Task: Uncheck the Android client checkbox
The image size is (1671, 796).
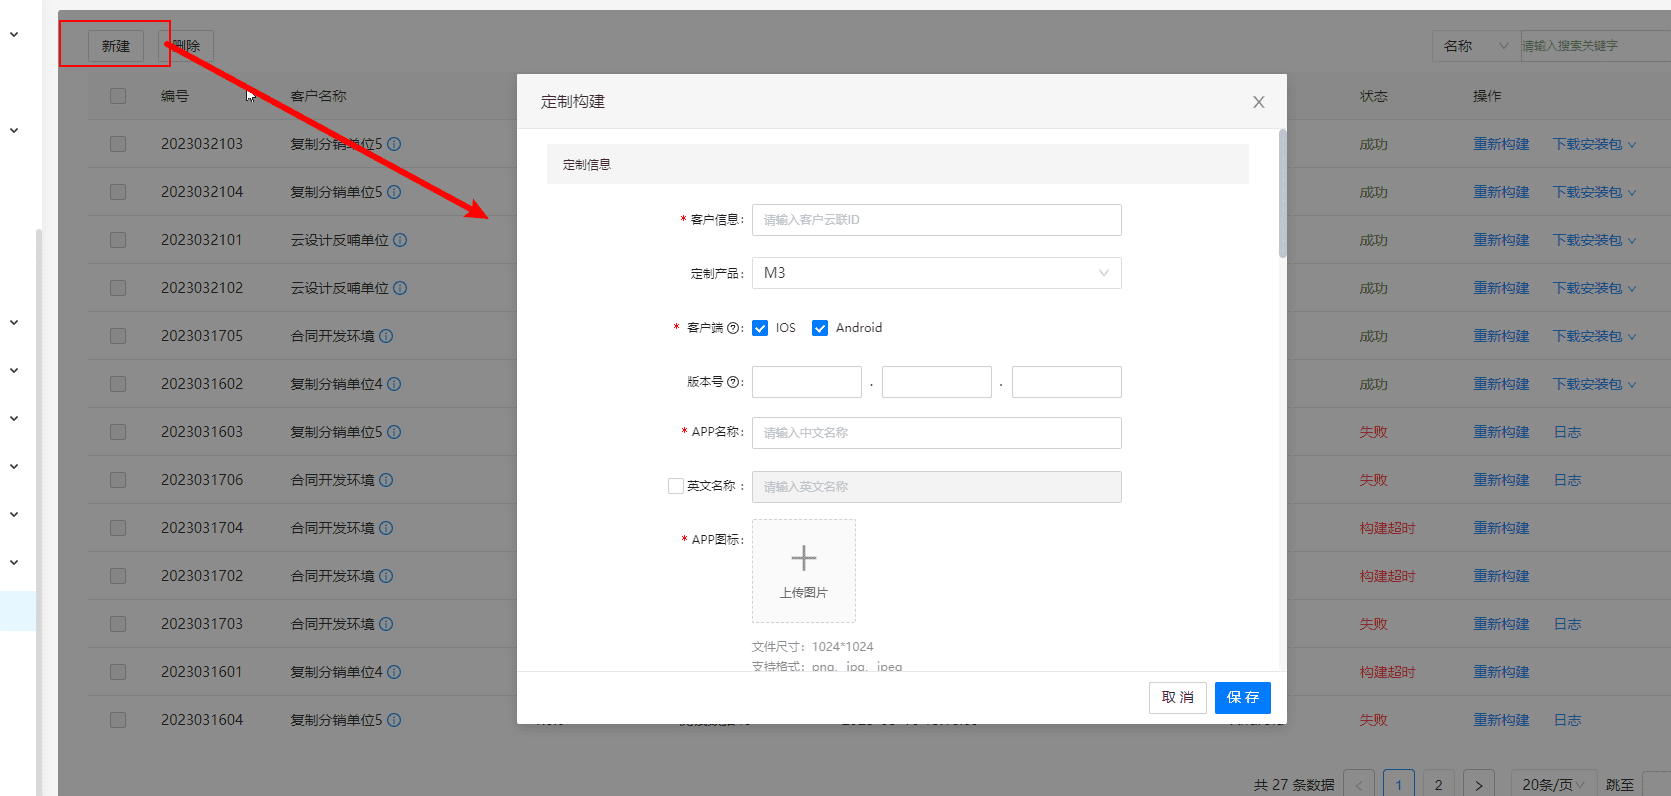Action: pyautogui.click(x=820, y=328)
